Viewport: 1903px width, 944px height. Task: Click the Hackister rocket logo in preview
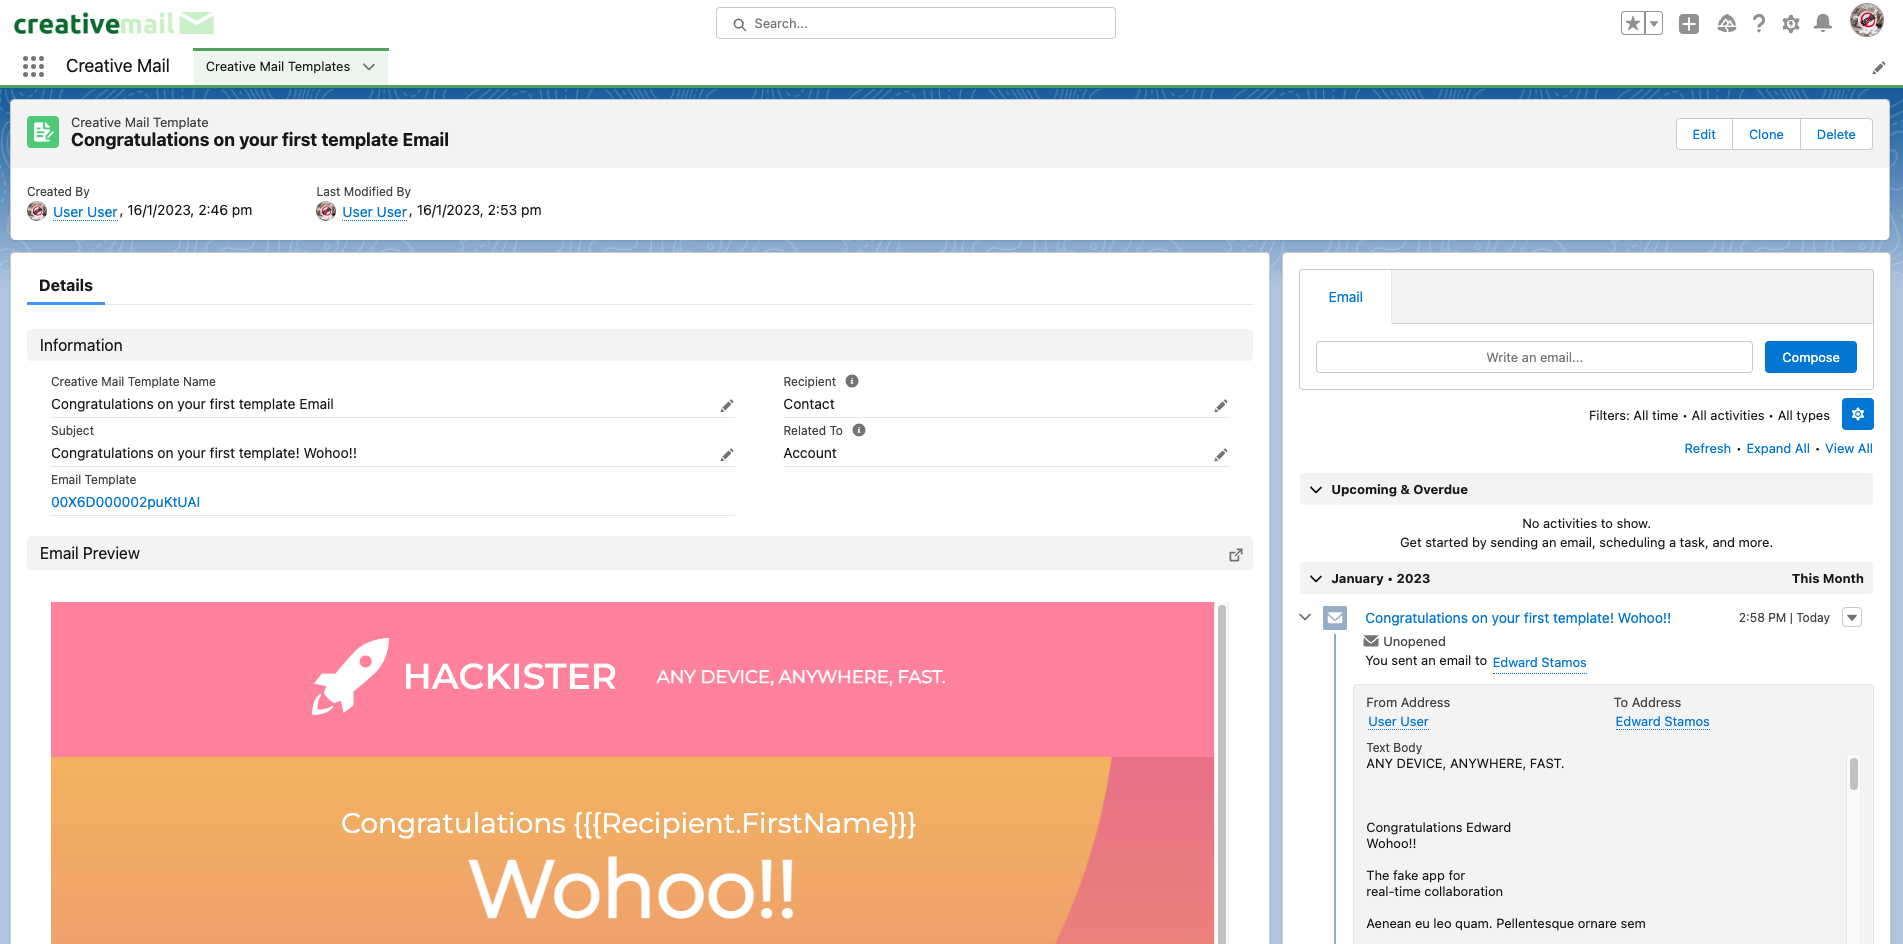coord(350,677)
